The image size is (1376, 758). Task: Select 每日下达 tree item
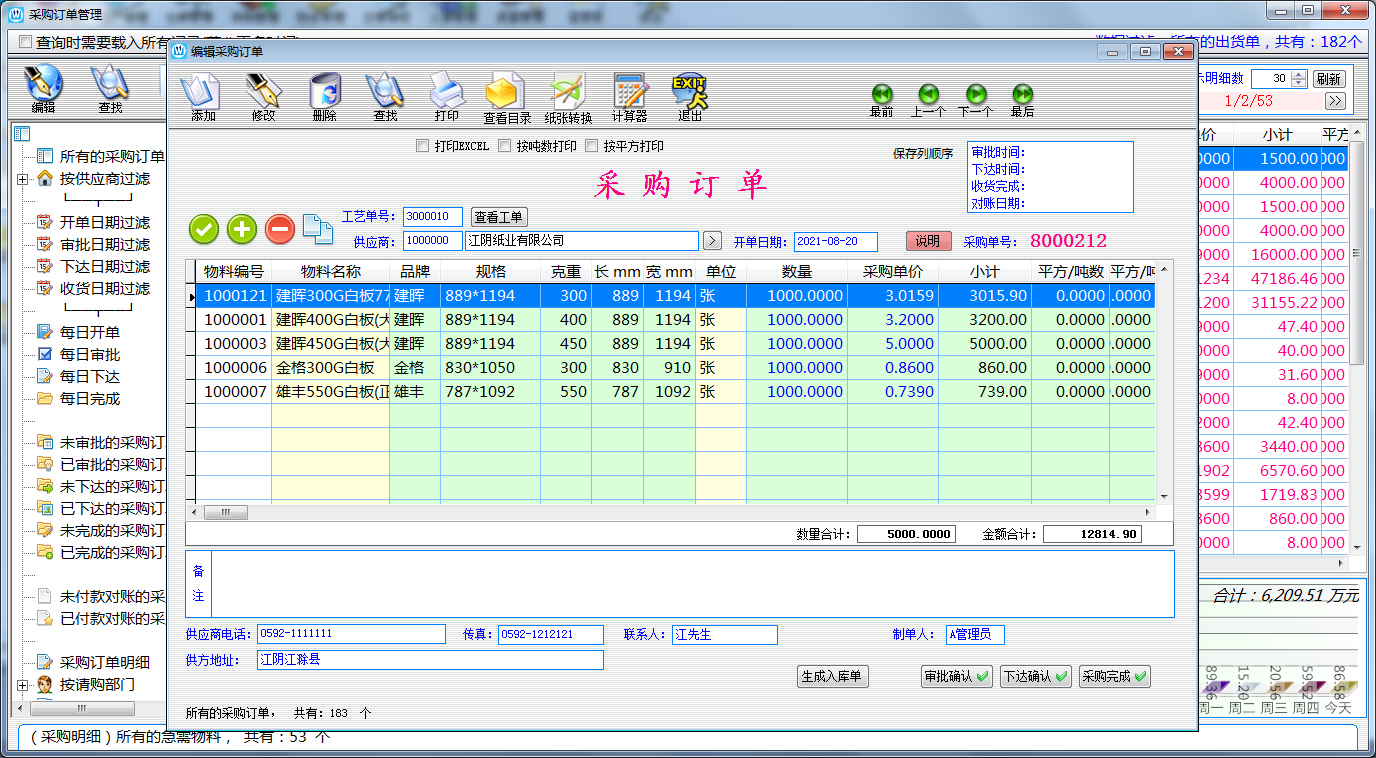pyautogui.click(x=89, y=376)
